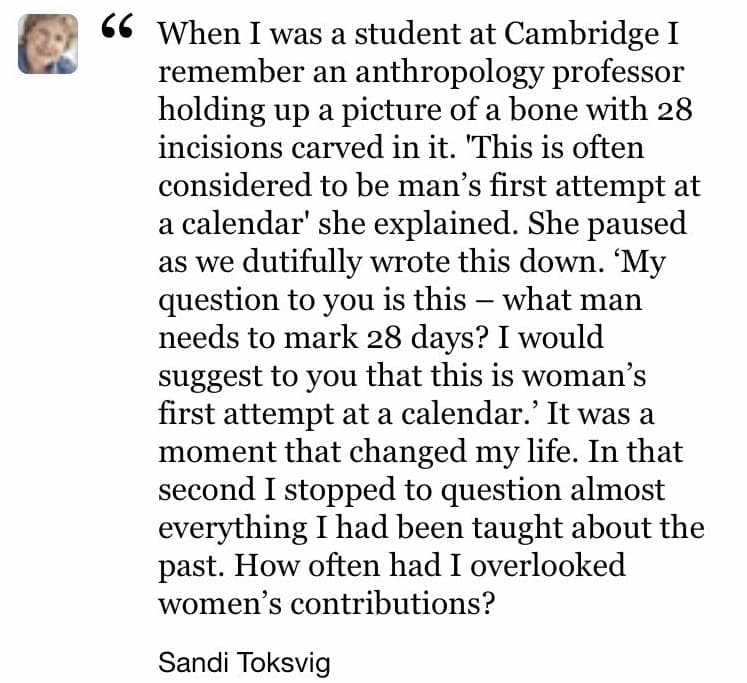Viewport: 747px width, 683px height.
Task: Select the word 'professor' in the second line
Action: pyautogui.click(x=618, y=72)
